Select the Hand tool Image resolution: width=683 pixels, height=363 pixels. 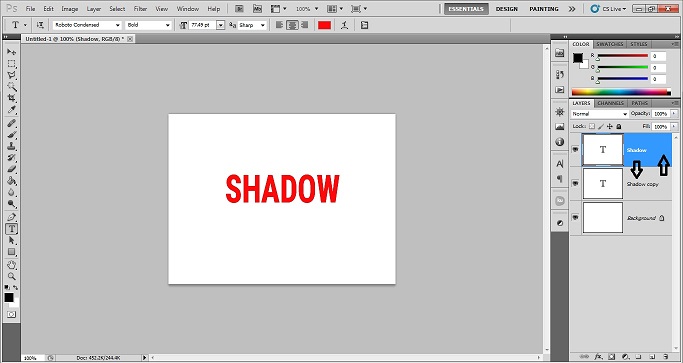coord(11,265)
